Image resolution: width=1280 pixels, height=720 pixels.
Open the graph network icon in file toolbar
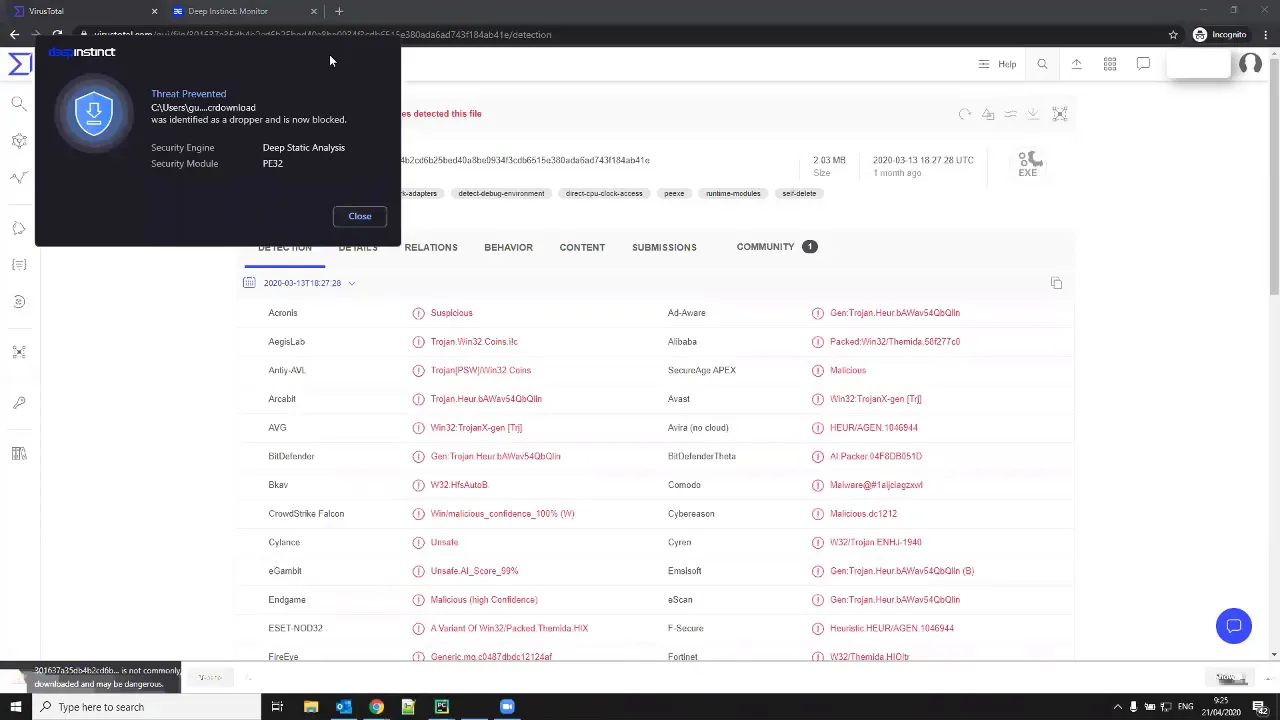point(1059,114)
